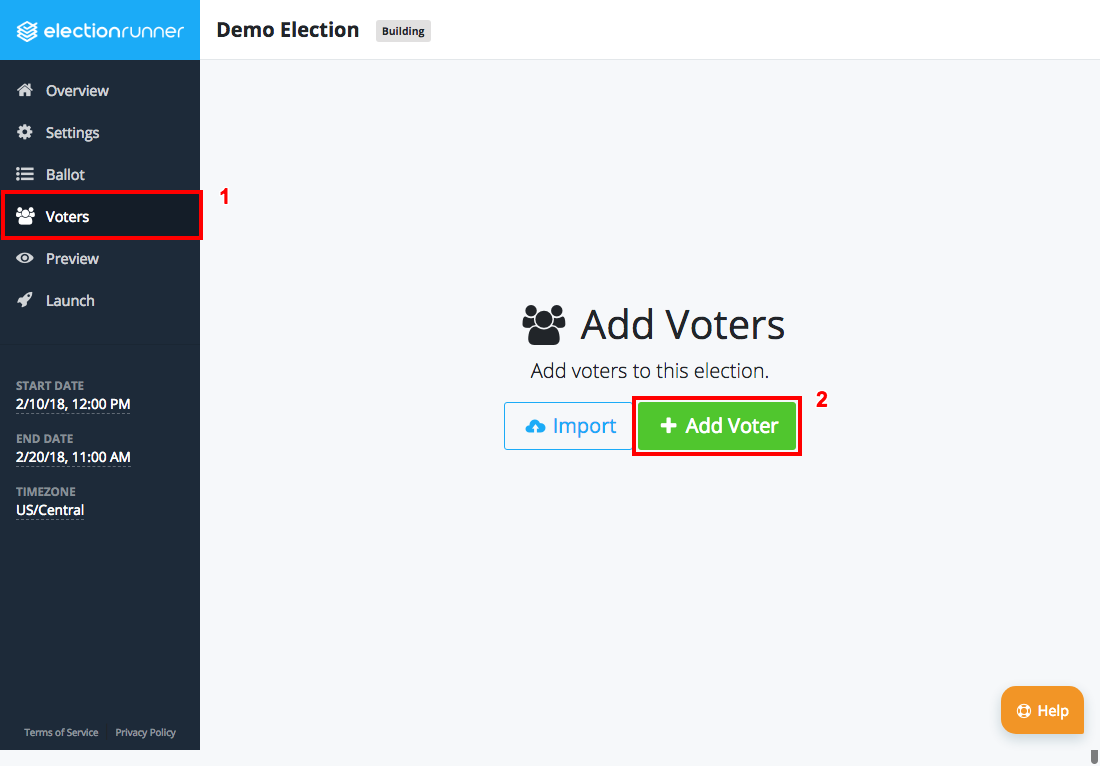The height and width of the screenshot is (766, 1100).
Task: Select the Overview home icon
Action: (24, 90)
